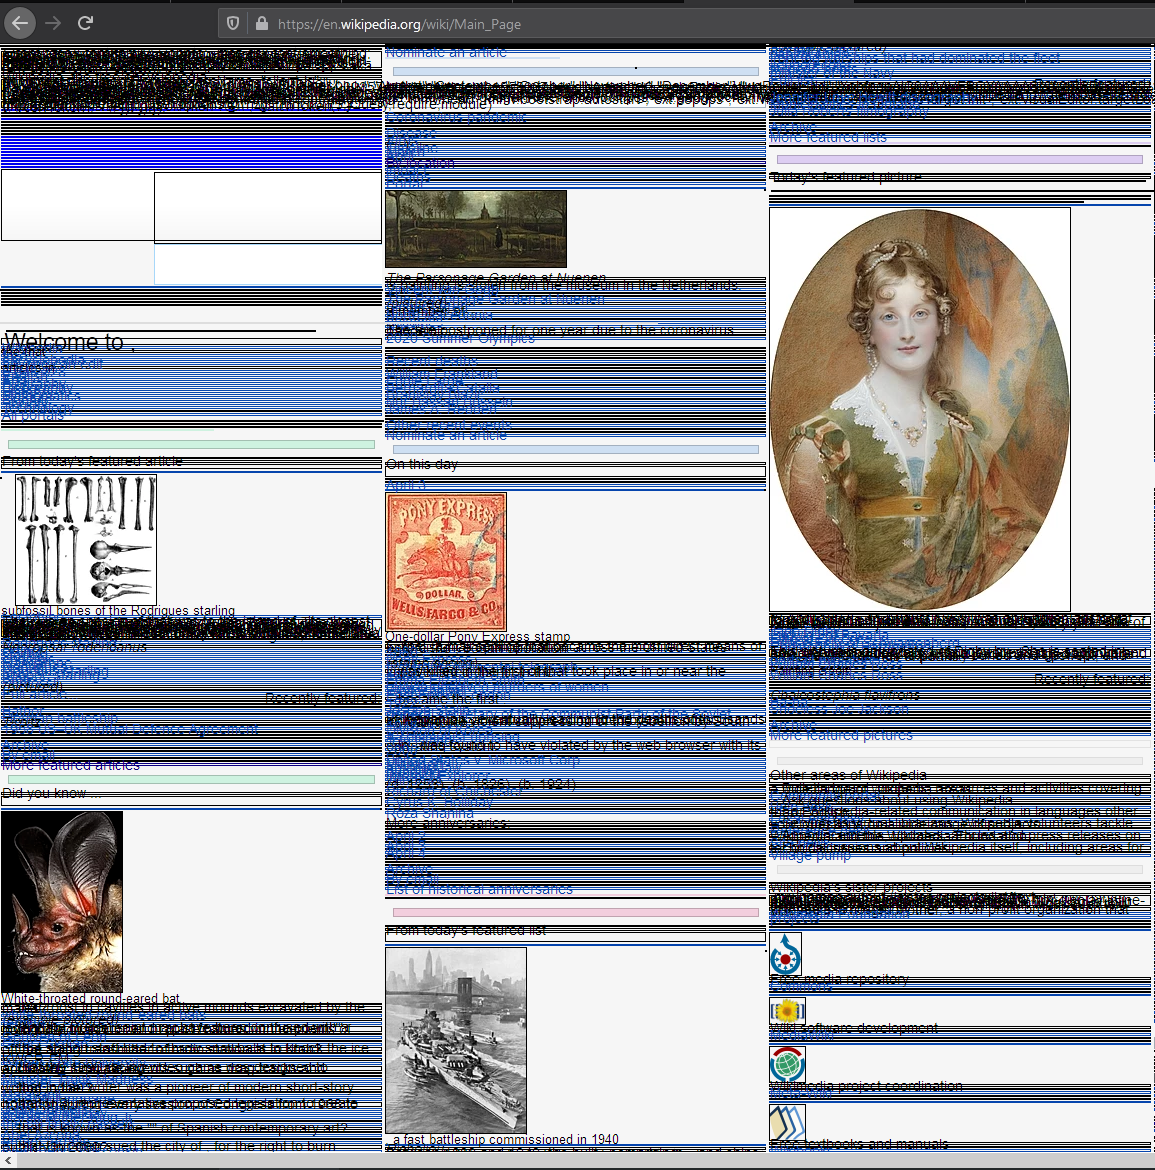1155x1170 pixels.
Task: Open the white-throated round-eared bat photo
Action: click(x=62, y=901)
